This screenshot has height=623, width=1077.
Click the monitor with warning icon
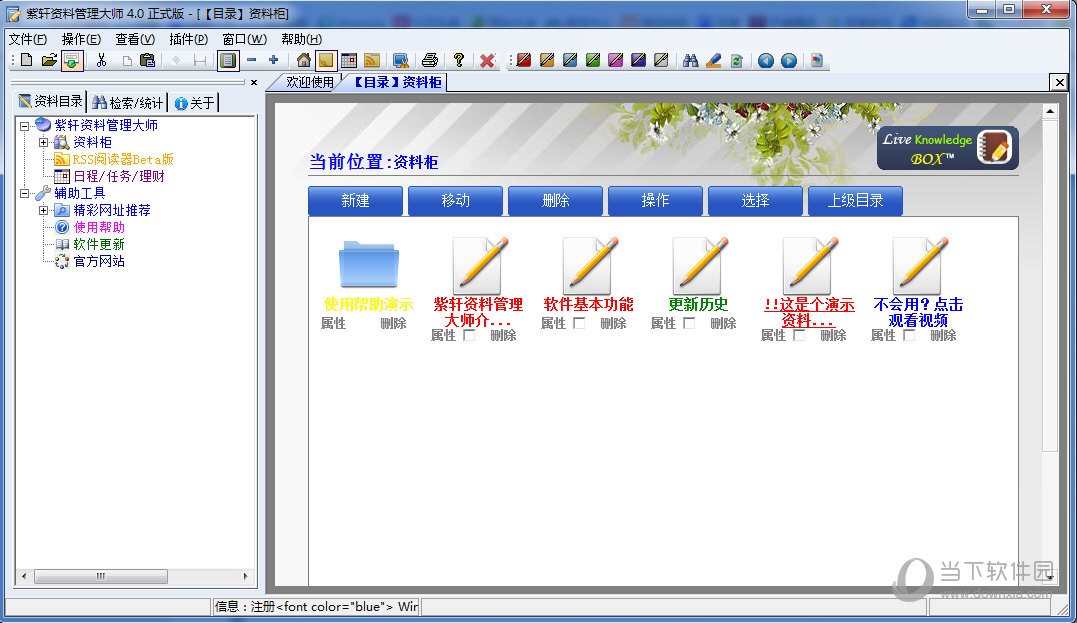[x=401, y=60]
